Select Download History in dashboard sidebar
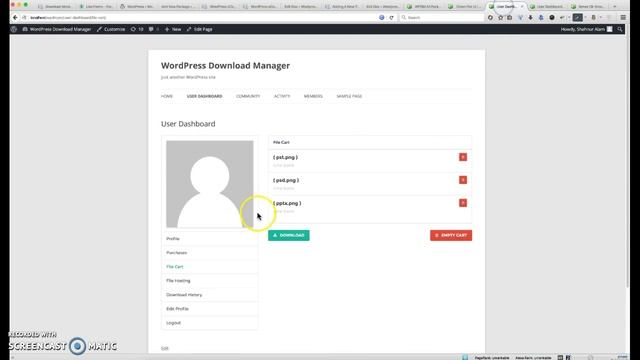 click(209, 295)
